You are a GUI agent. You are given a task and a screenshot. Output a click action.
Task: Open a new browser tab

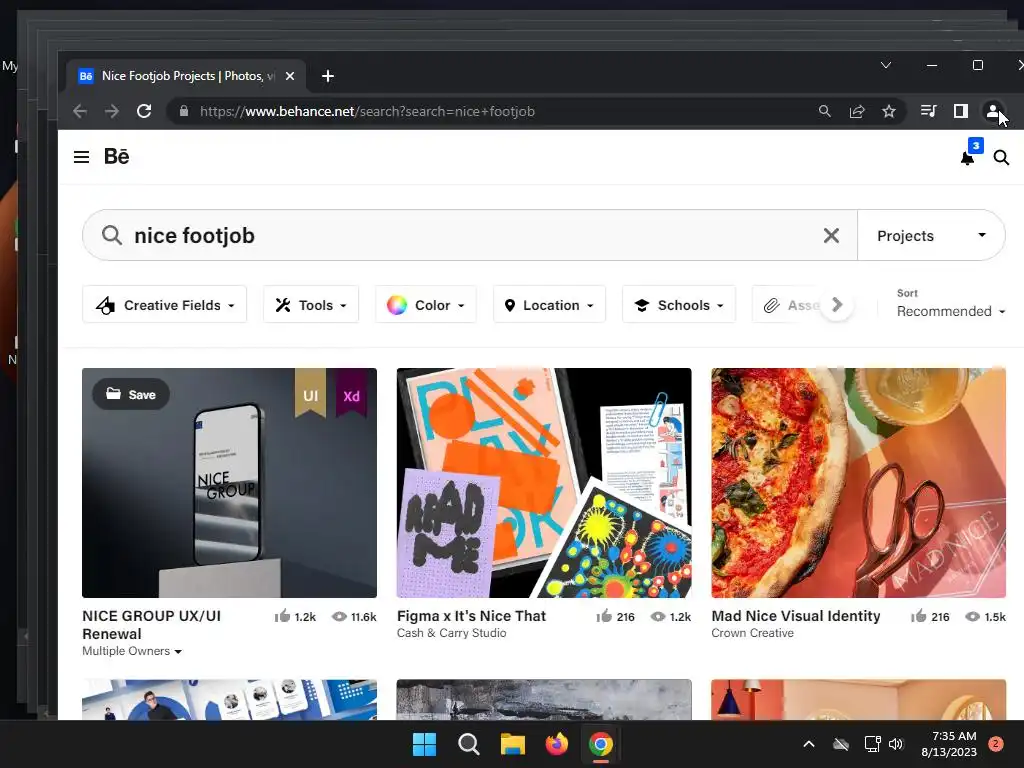[x=328, y=76]
